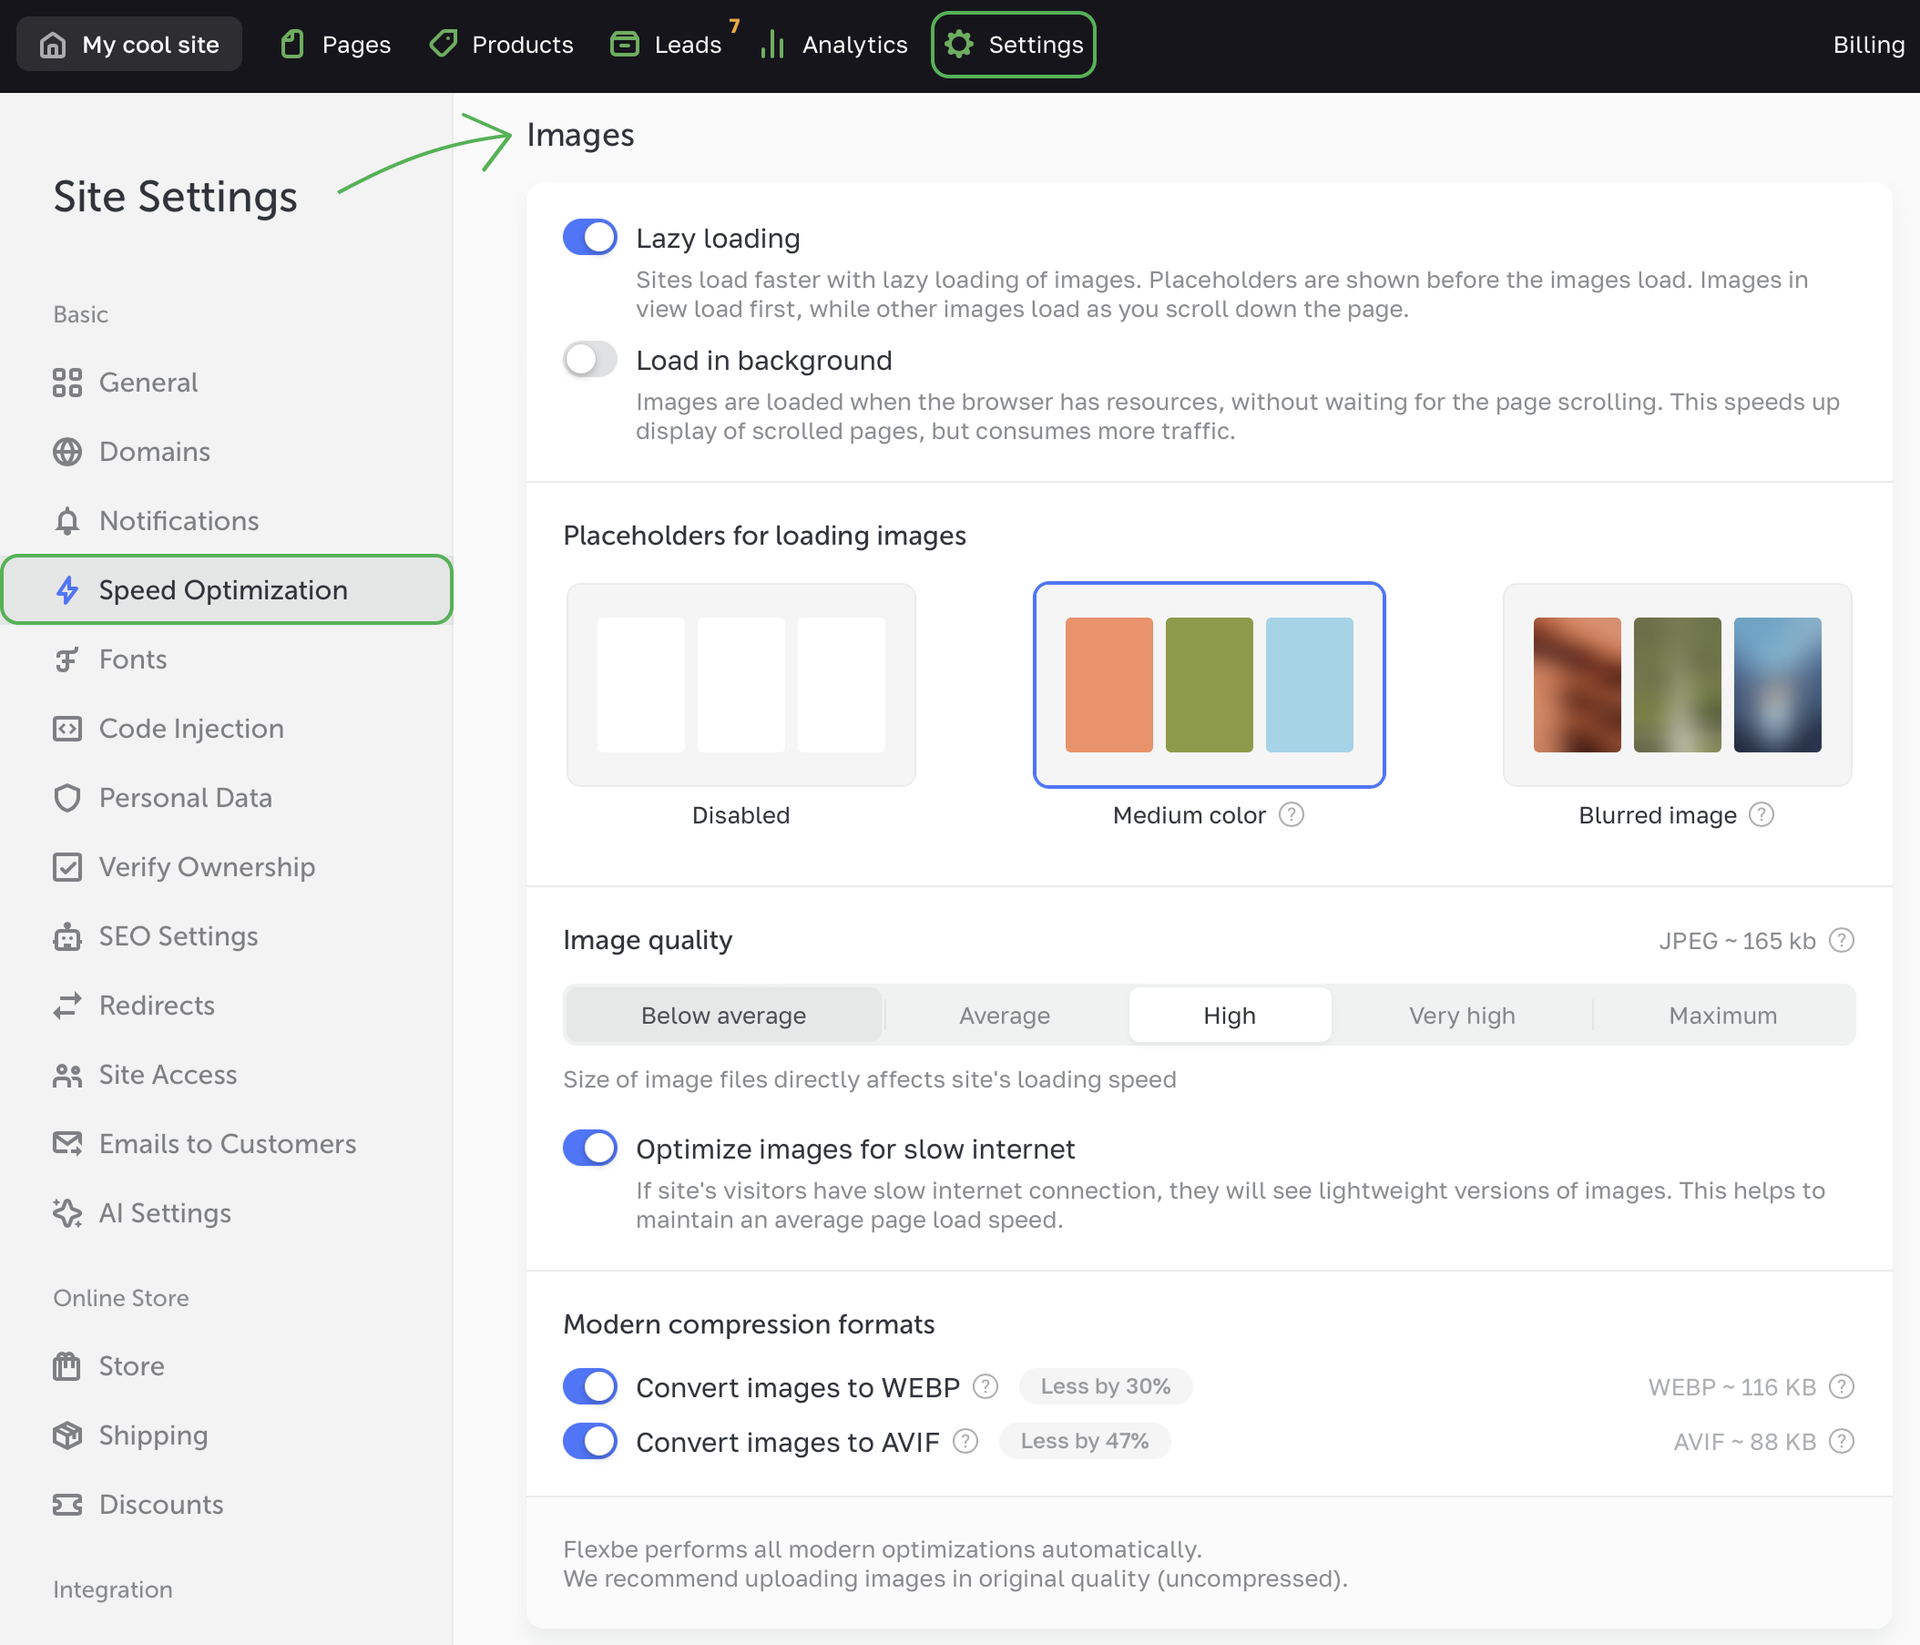
Task: Click help icon next to Medium color
Action: 1291,815
